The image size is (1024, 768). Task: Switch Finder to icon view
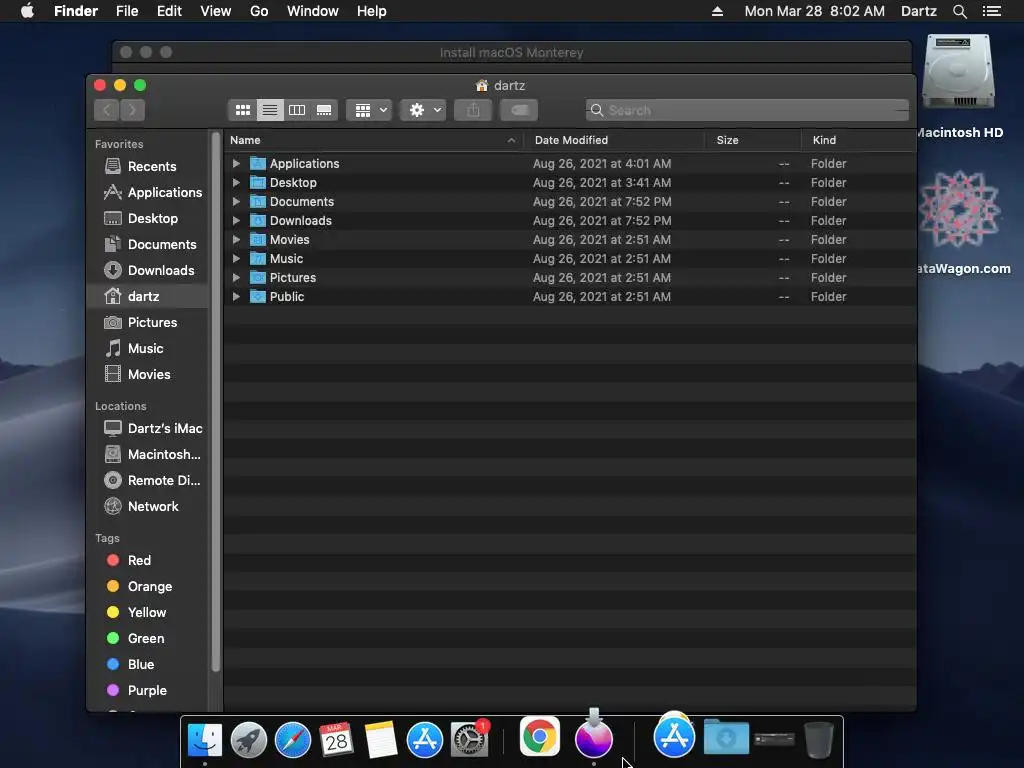coord(243,110)
